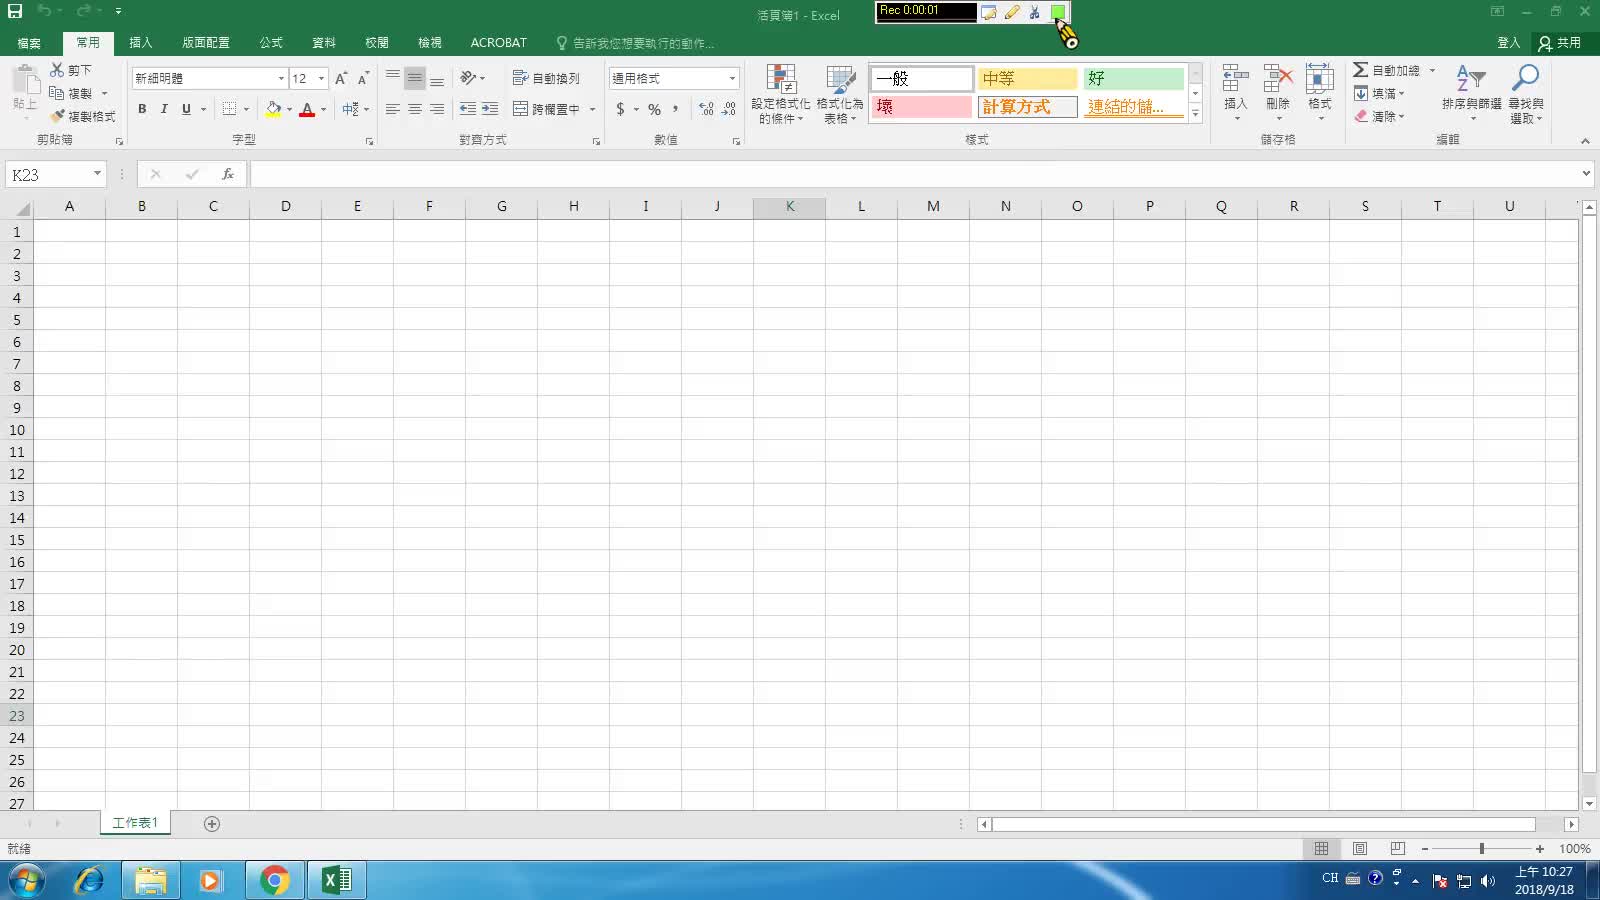Open Fill (填滿) dropdown
The width and height of the screenshot is (1600, 900).
pos(1380,93)
